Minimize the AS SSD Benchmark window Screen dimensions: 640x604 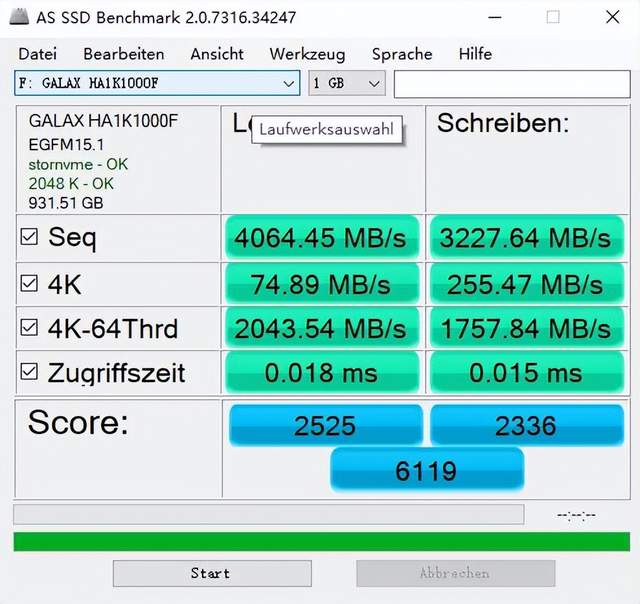[x=495, y=17]
